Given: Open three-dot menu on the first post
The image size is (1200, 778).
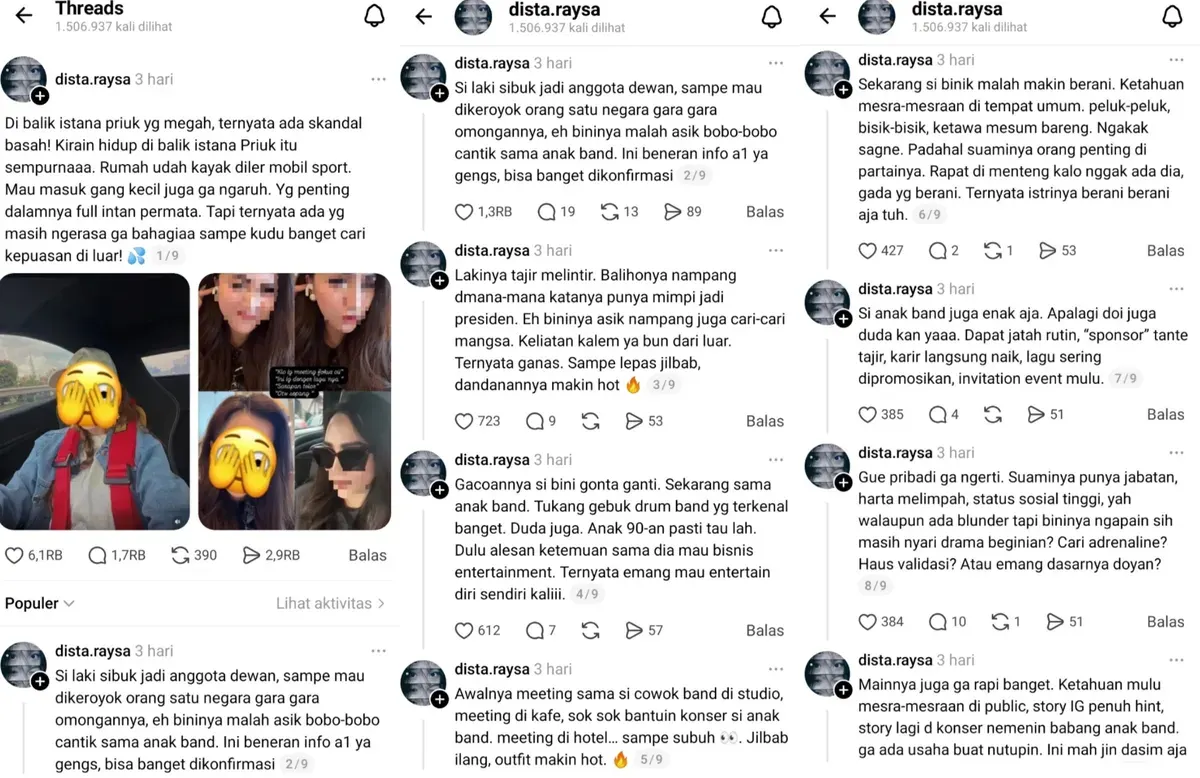Looking at the screenshot, I should 379,79.
